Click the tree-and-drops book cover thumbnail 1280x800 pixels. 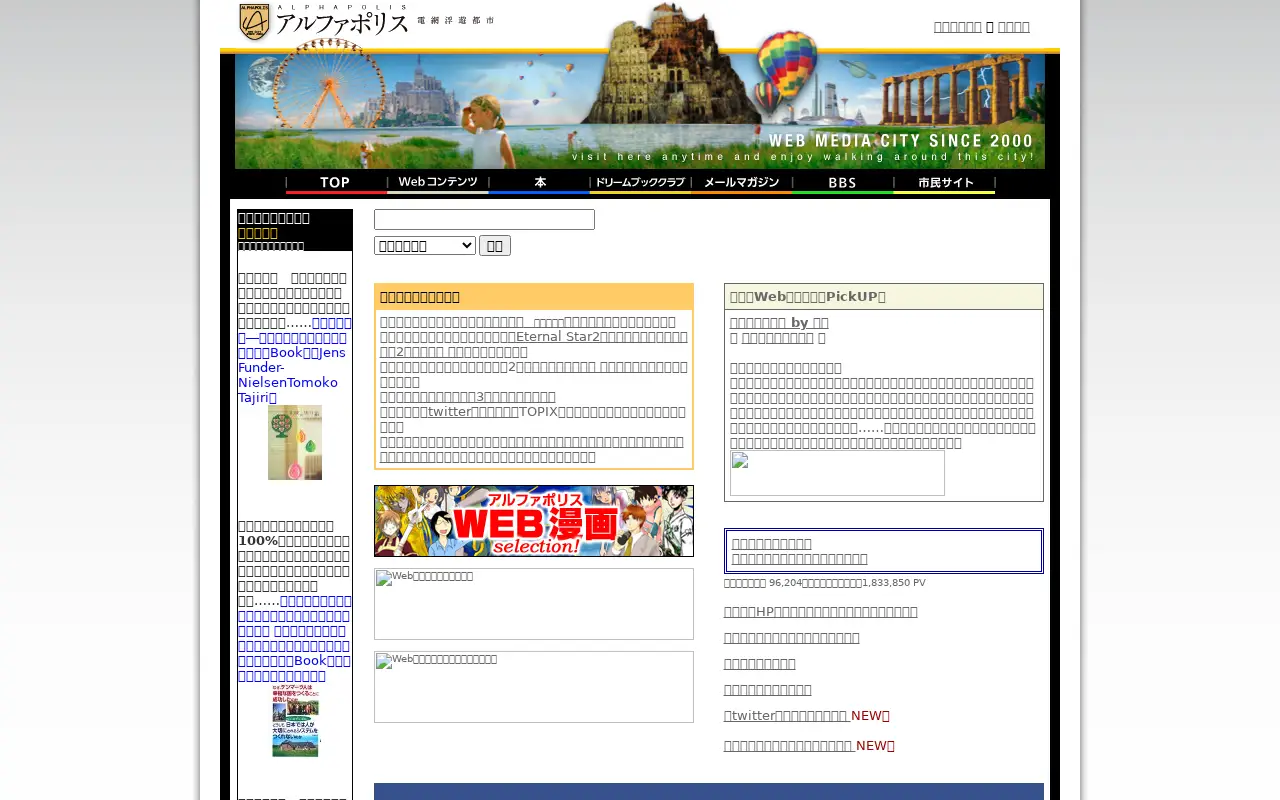click(295, 442)
